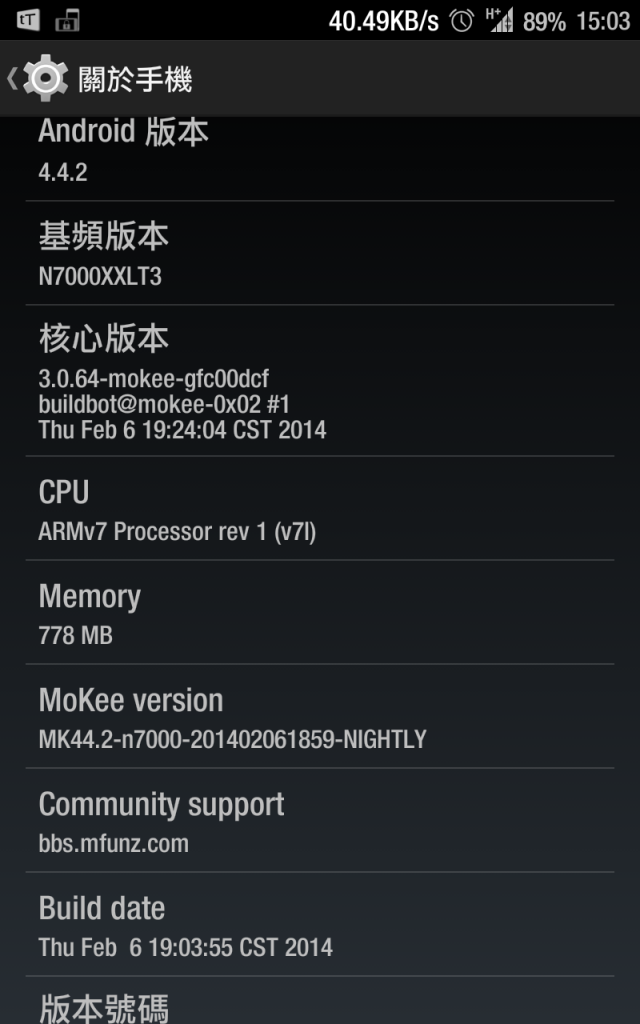The width and height of the screenshot is (640, 1024).
Task: Tap the second notification icon in status bar
Action: pos(67,20)
